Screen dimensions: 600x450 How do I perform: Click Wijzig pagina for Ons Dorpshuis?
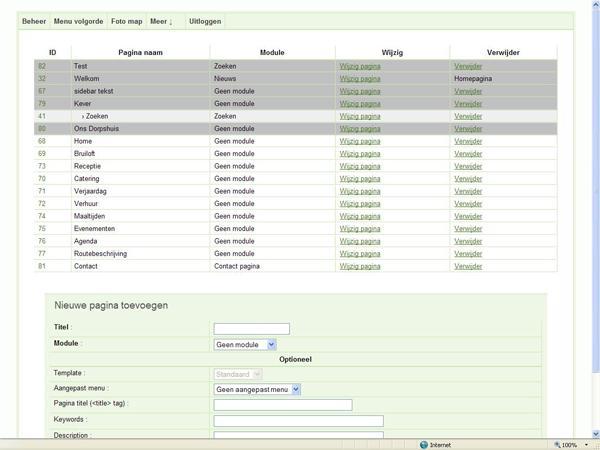[360, 129]
